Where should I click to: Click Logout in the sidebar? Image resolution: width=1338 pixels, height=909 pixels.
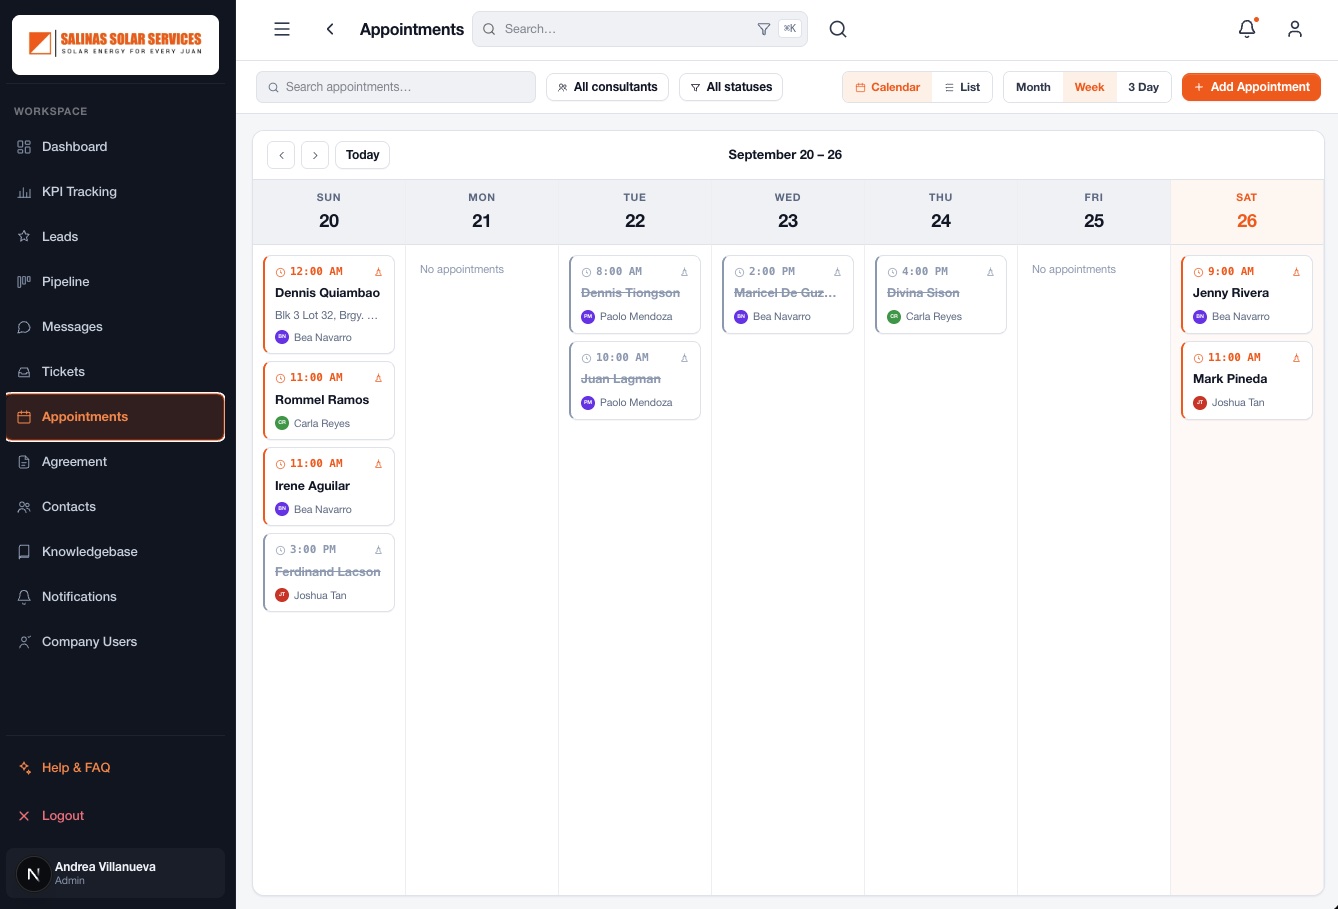[x=115, y=816]
